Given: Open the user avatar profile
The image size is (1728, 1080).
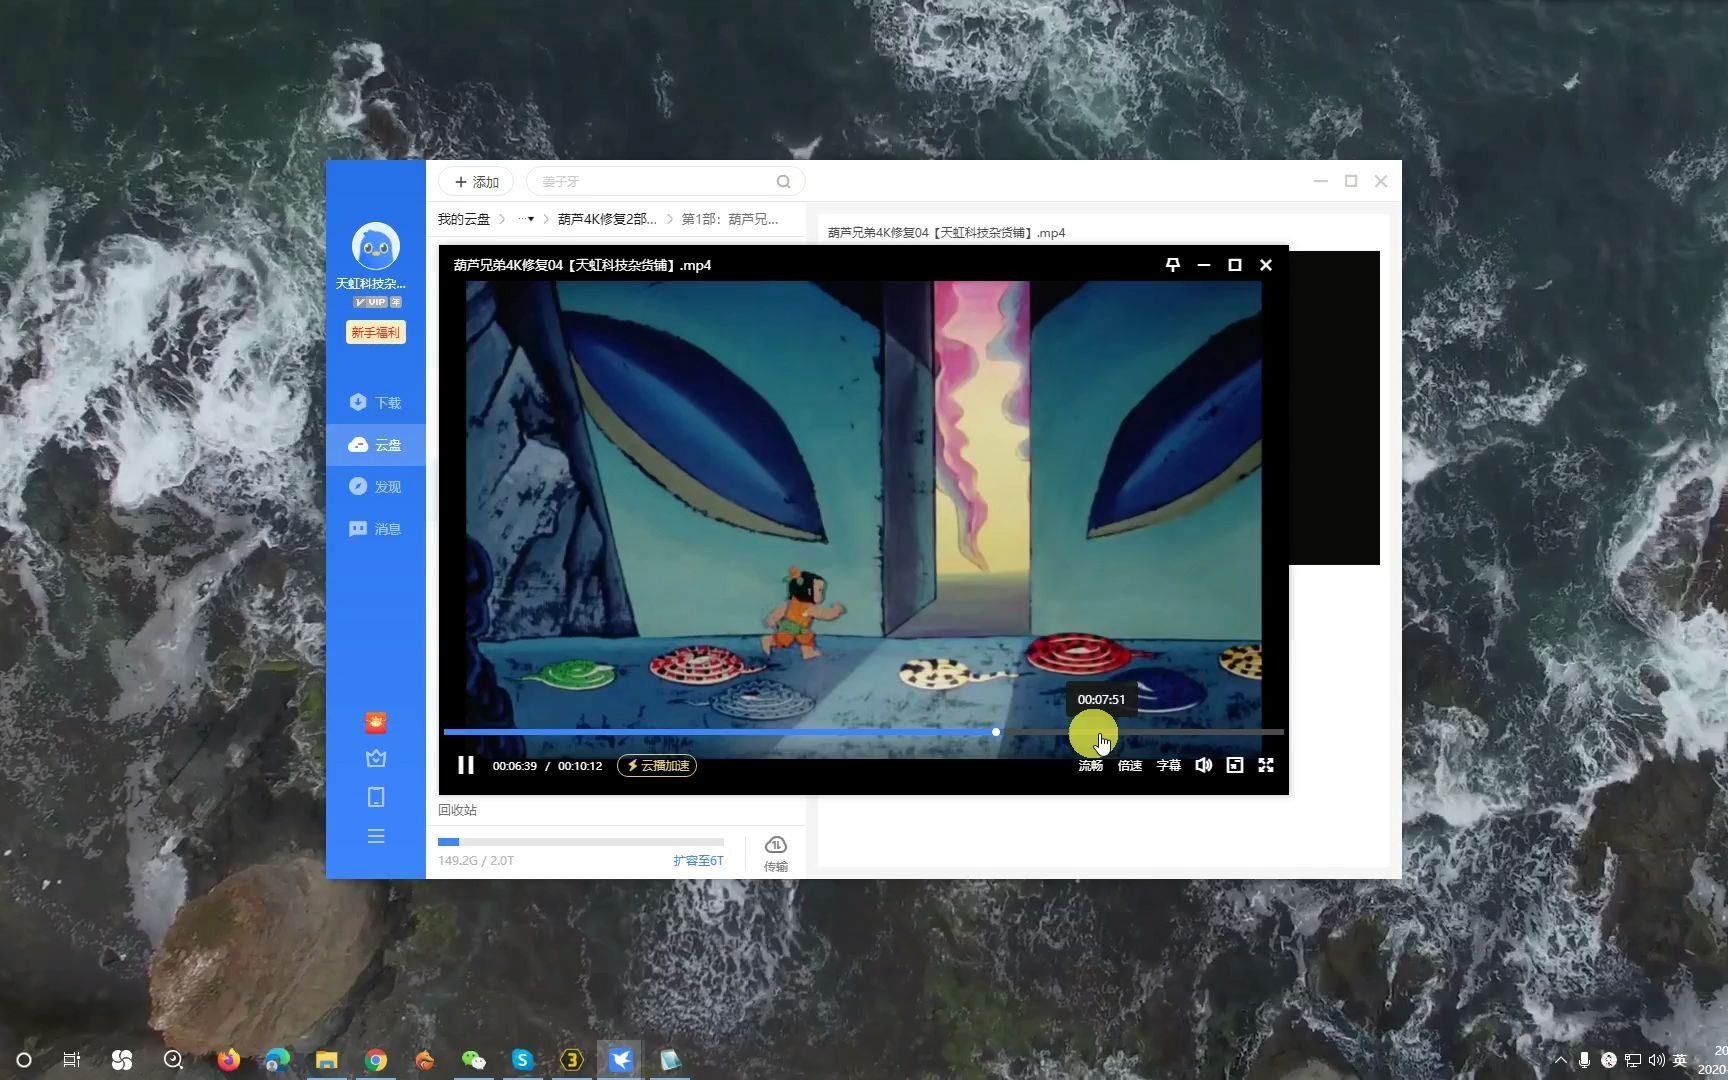Looking at the screenshot, I should click(376, 246).
